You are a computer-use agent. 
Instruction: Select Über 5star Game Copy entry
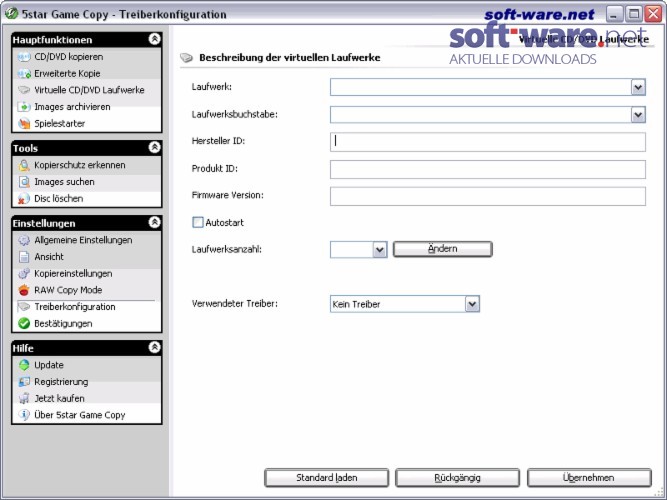80,415
